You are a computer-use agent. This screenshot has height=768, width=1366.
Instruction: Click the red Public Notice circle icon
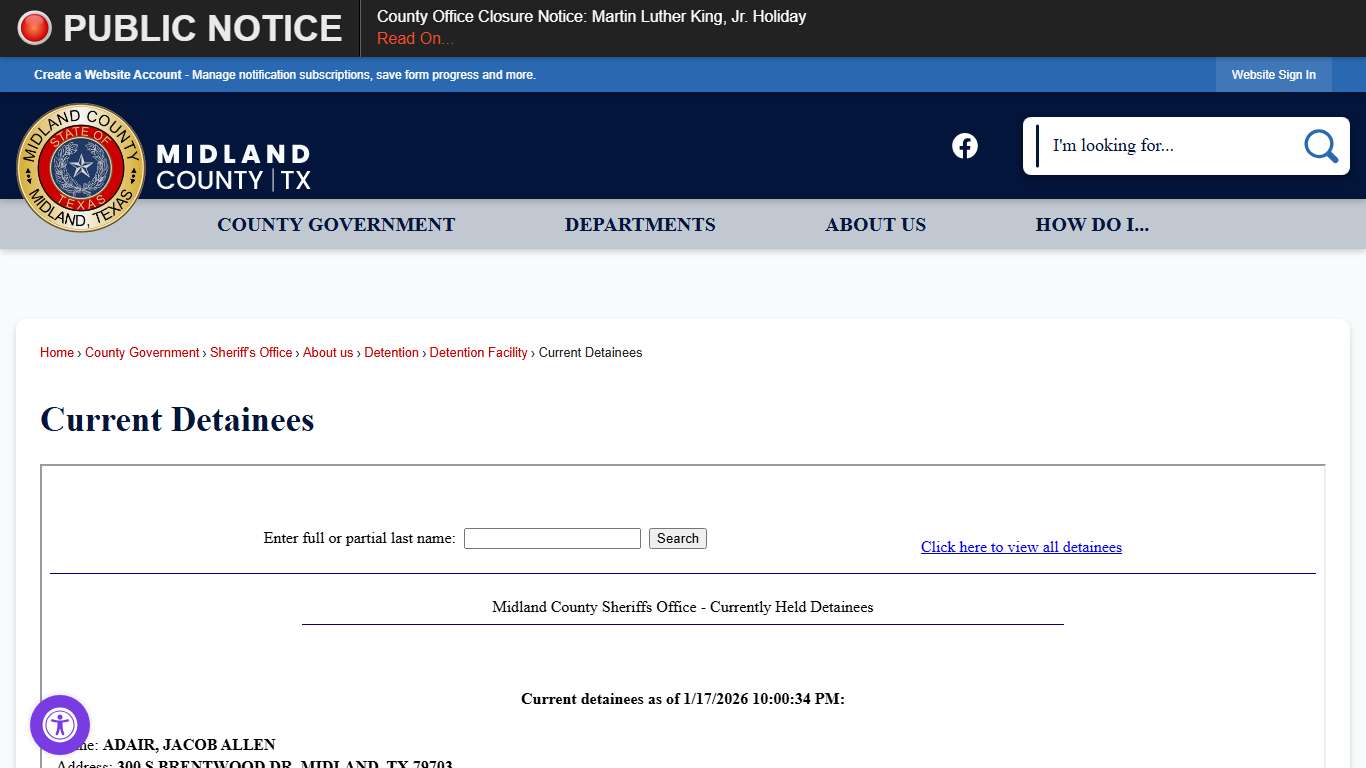pos(33,27)
